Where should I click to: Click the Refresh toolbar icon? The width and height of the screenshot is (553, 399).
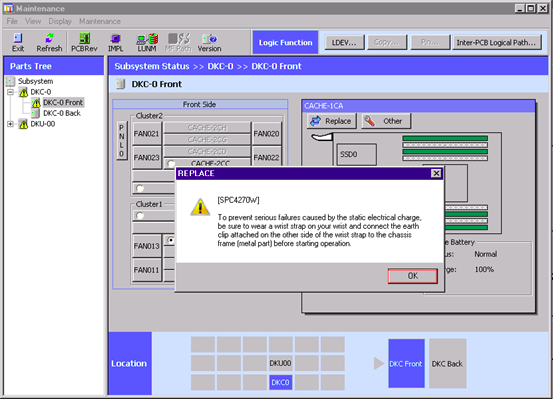(x=49, y=42)
